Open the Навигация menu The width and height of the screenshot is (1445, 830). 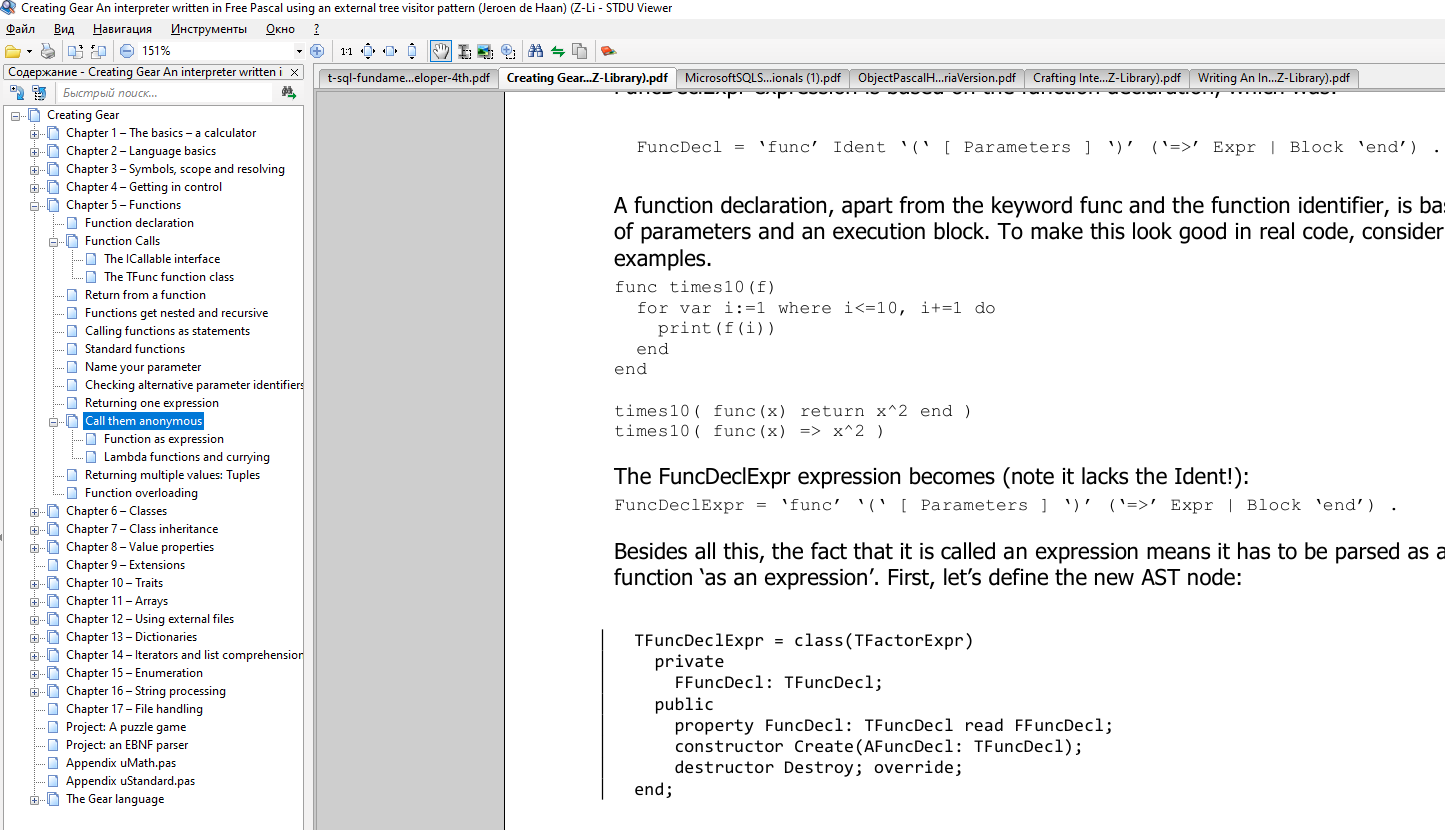click(x=122, y=29)
